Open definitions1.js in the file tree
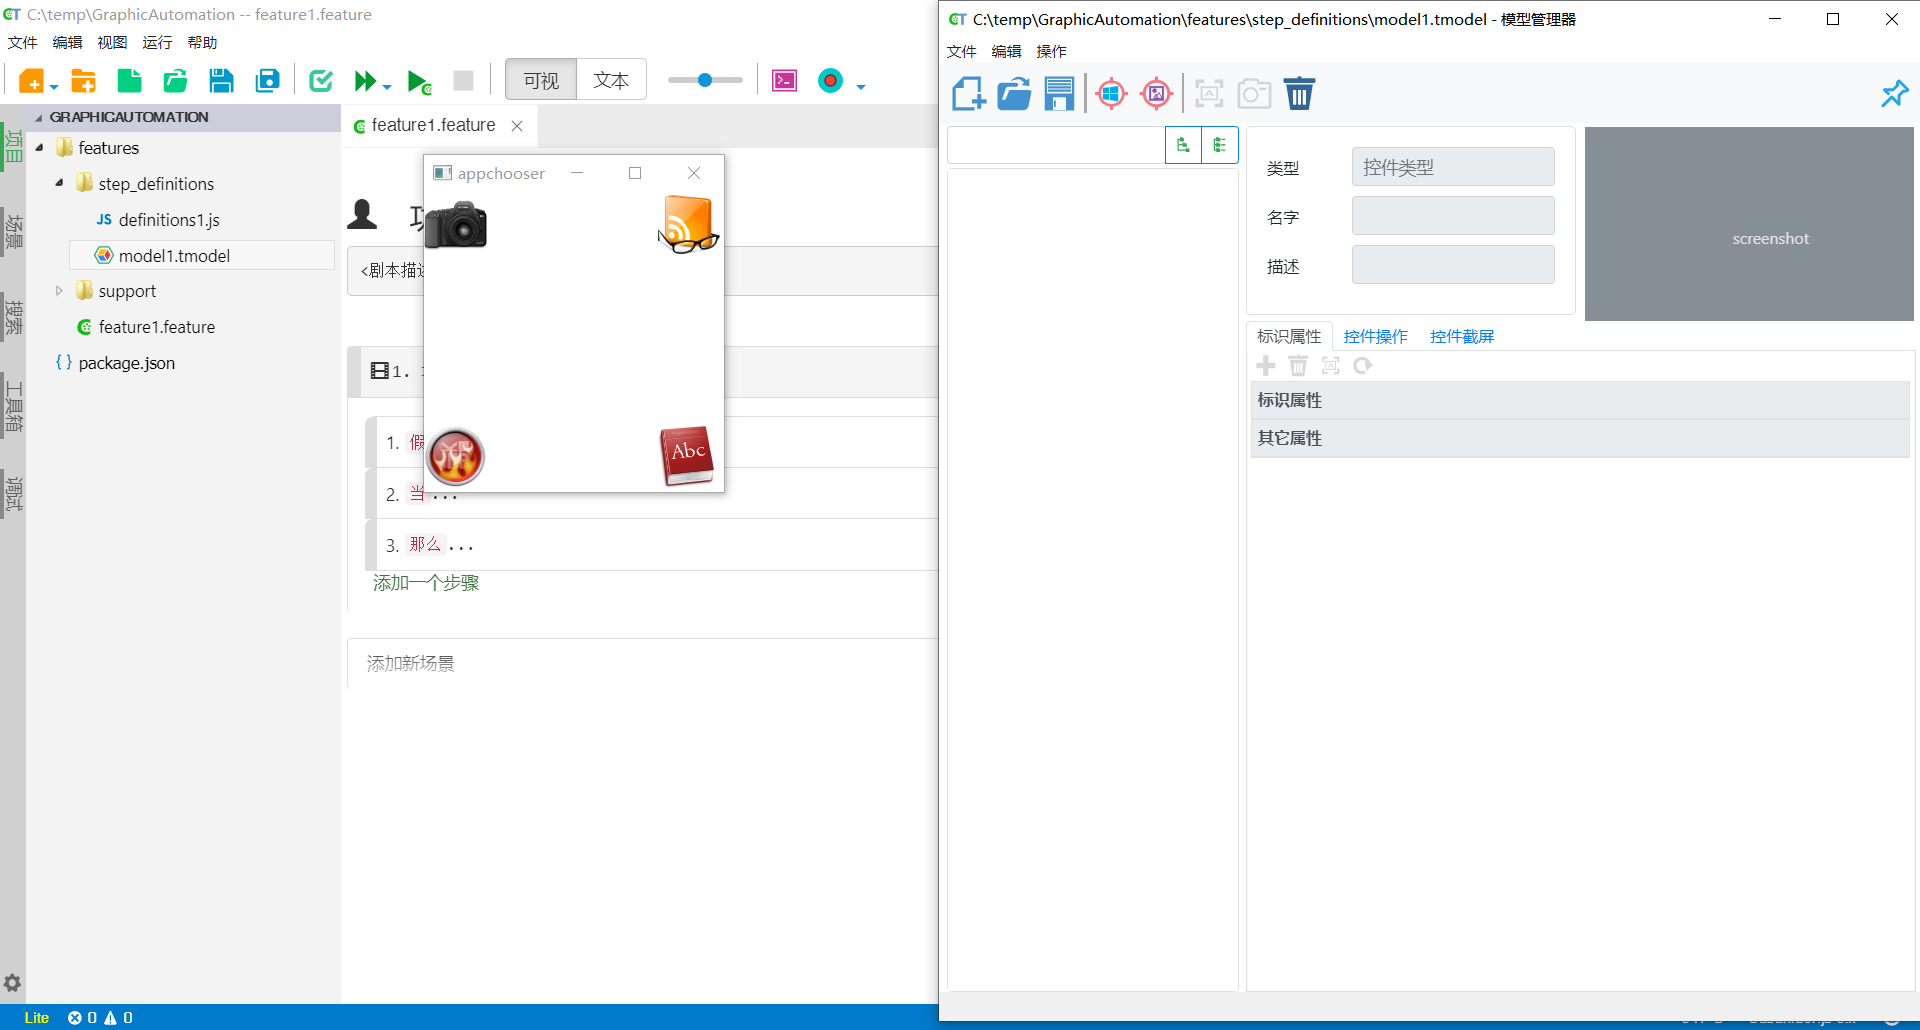Image resolution: width=1920 pixels, height=1030 pixels. (x=169, y=220)
